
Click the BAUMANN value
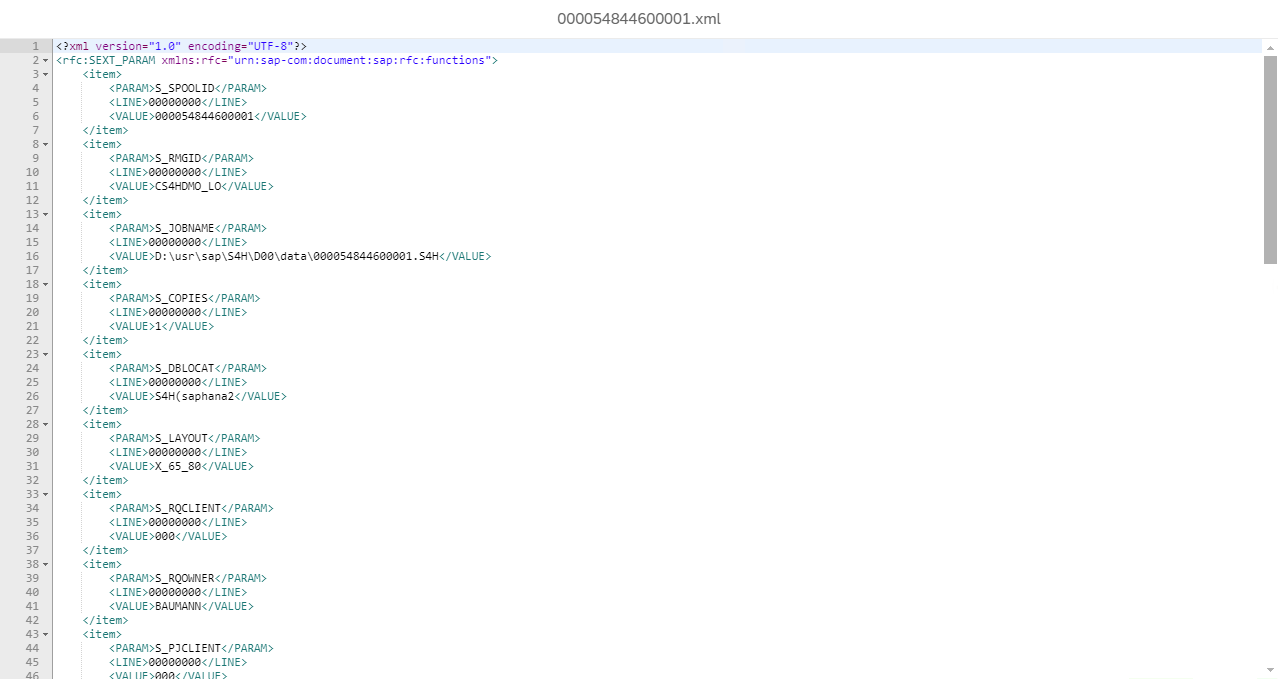178,606
